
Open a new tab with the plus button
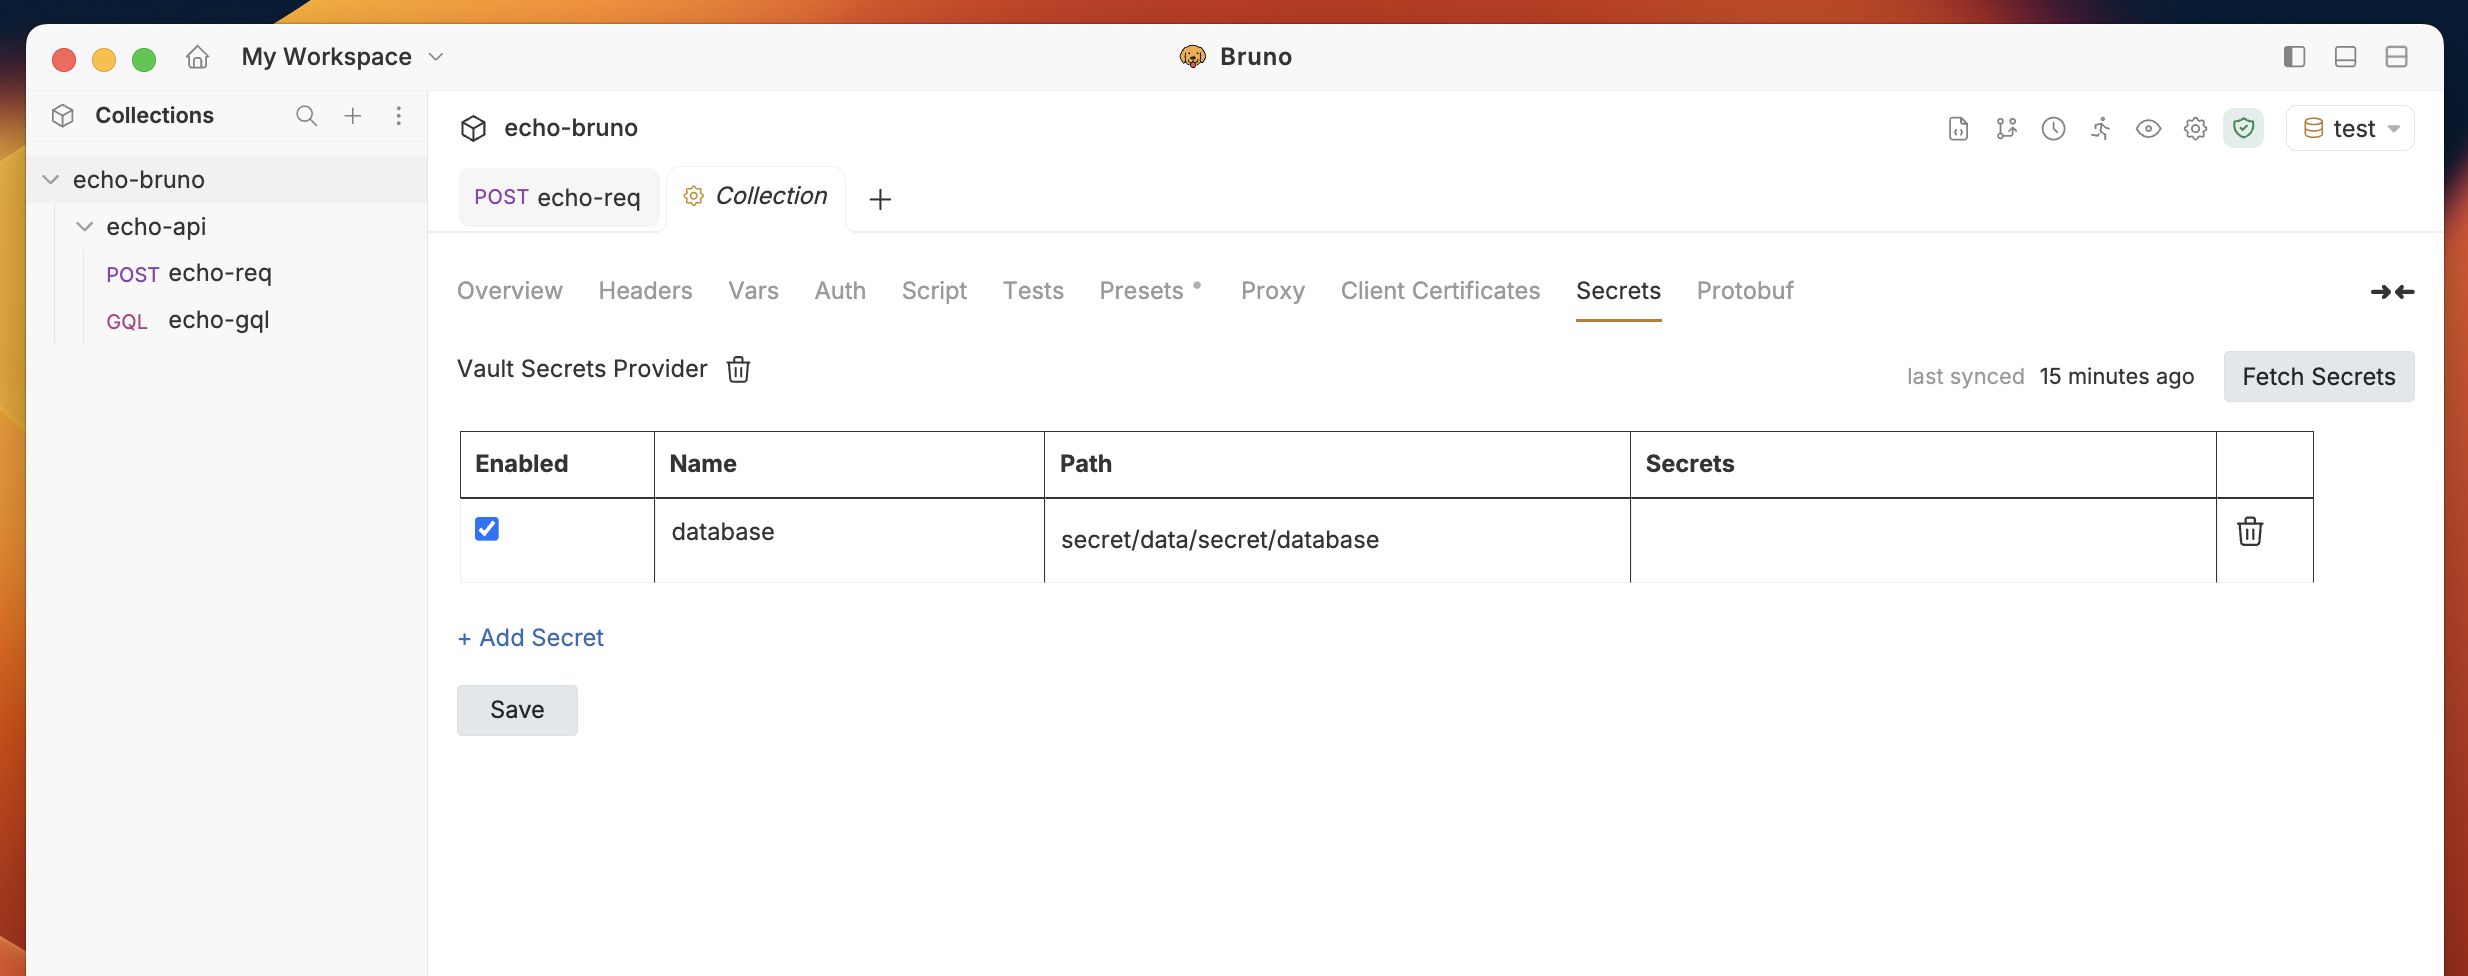[x=880, y=200]
